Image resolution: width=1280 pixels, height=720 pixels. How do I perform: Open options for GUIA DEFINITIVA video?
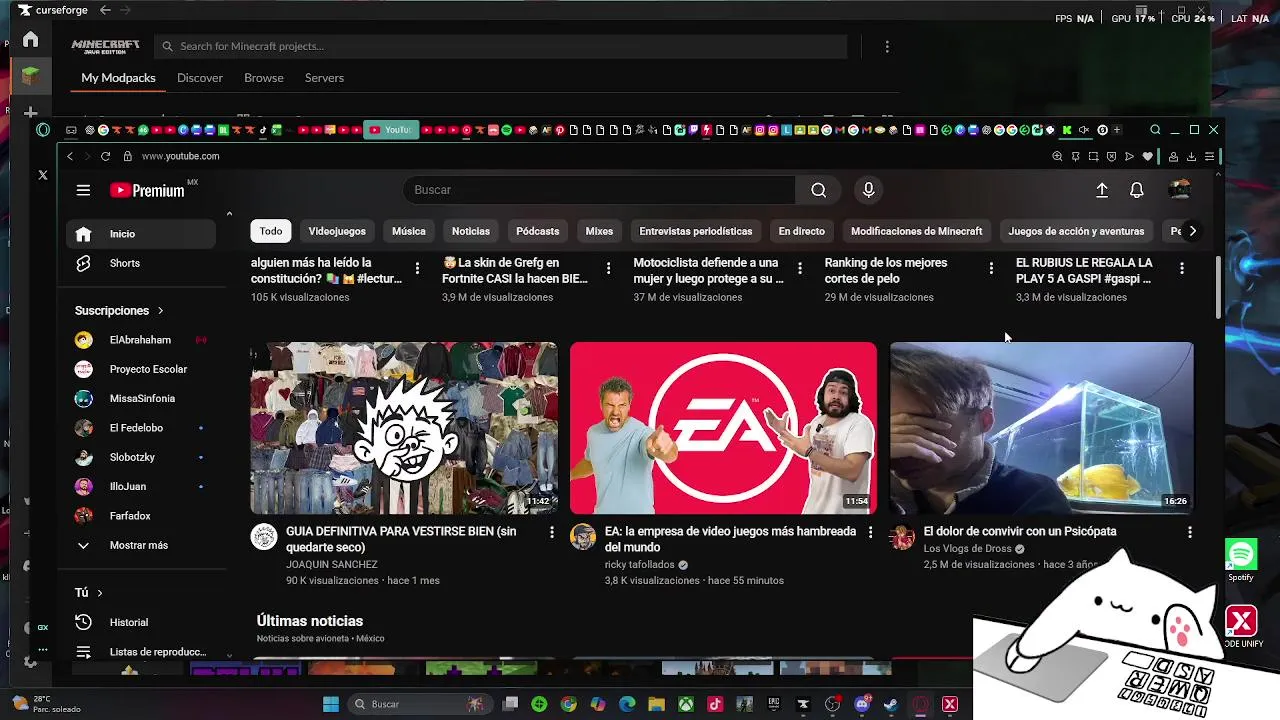click(x=551, y=532)
